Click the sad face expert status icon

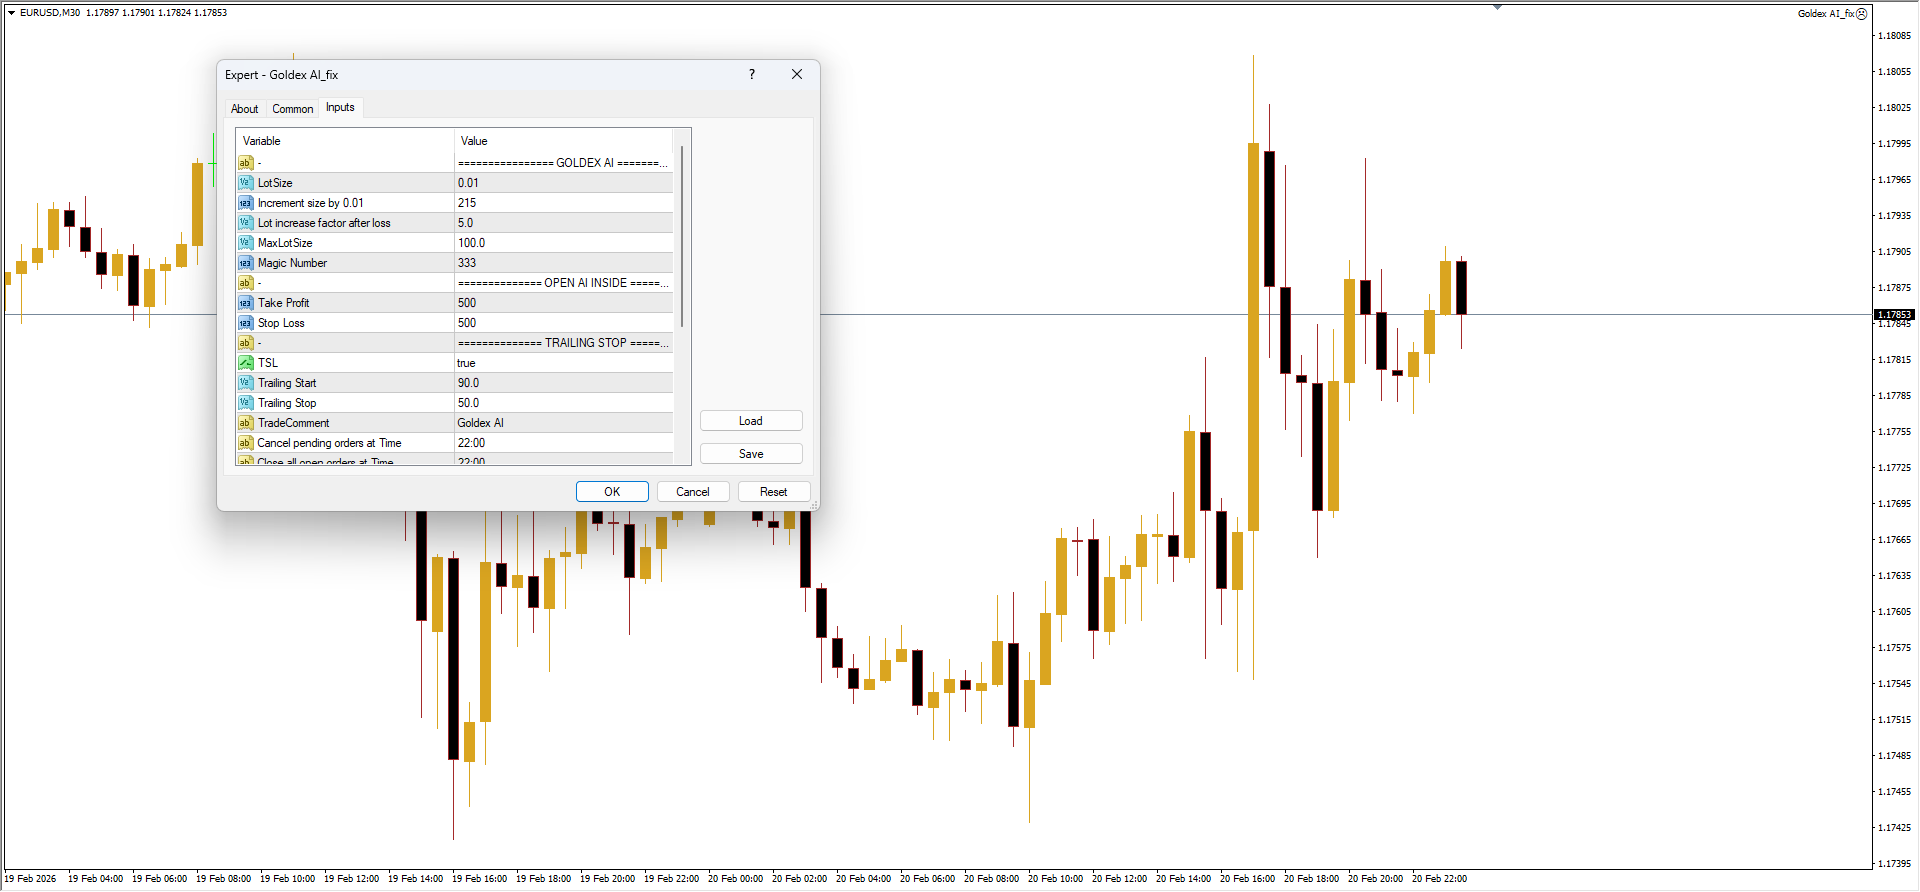point(1862,14)
